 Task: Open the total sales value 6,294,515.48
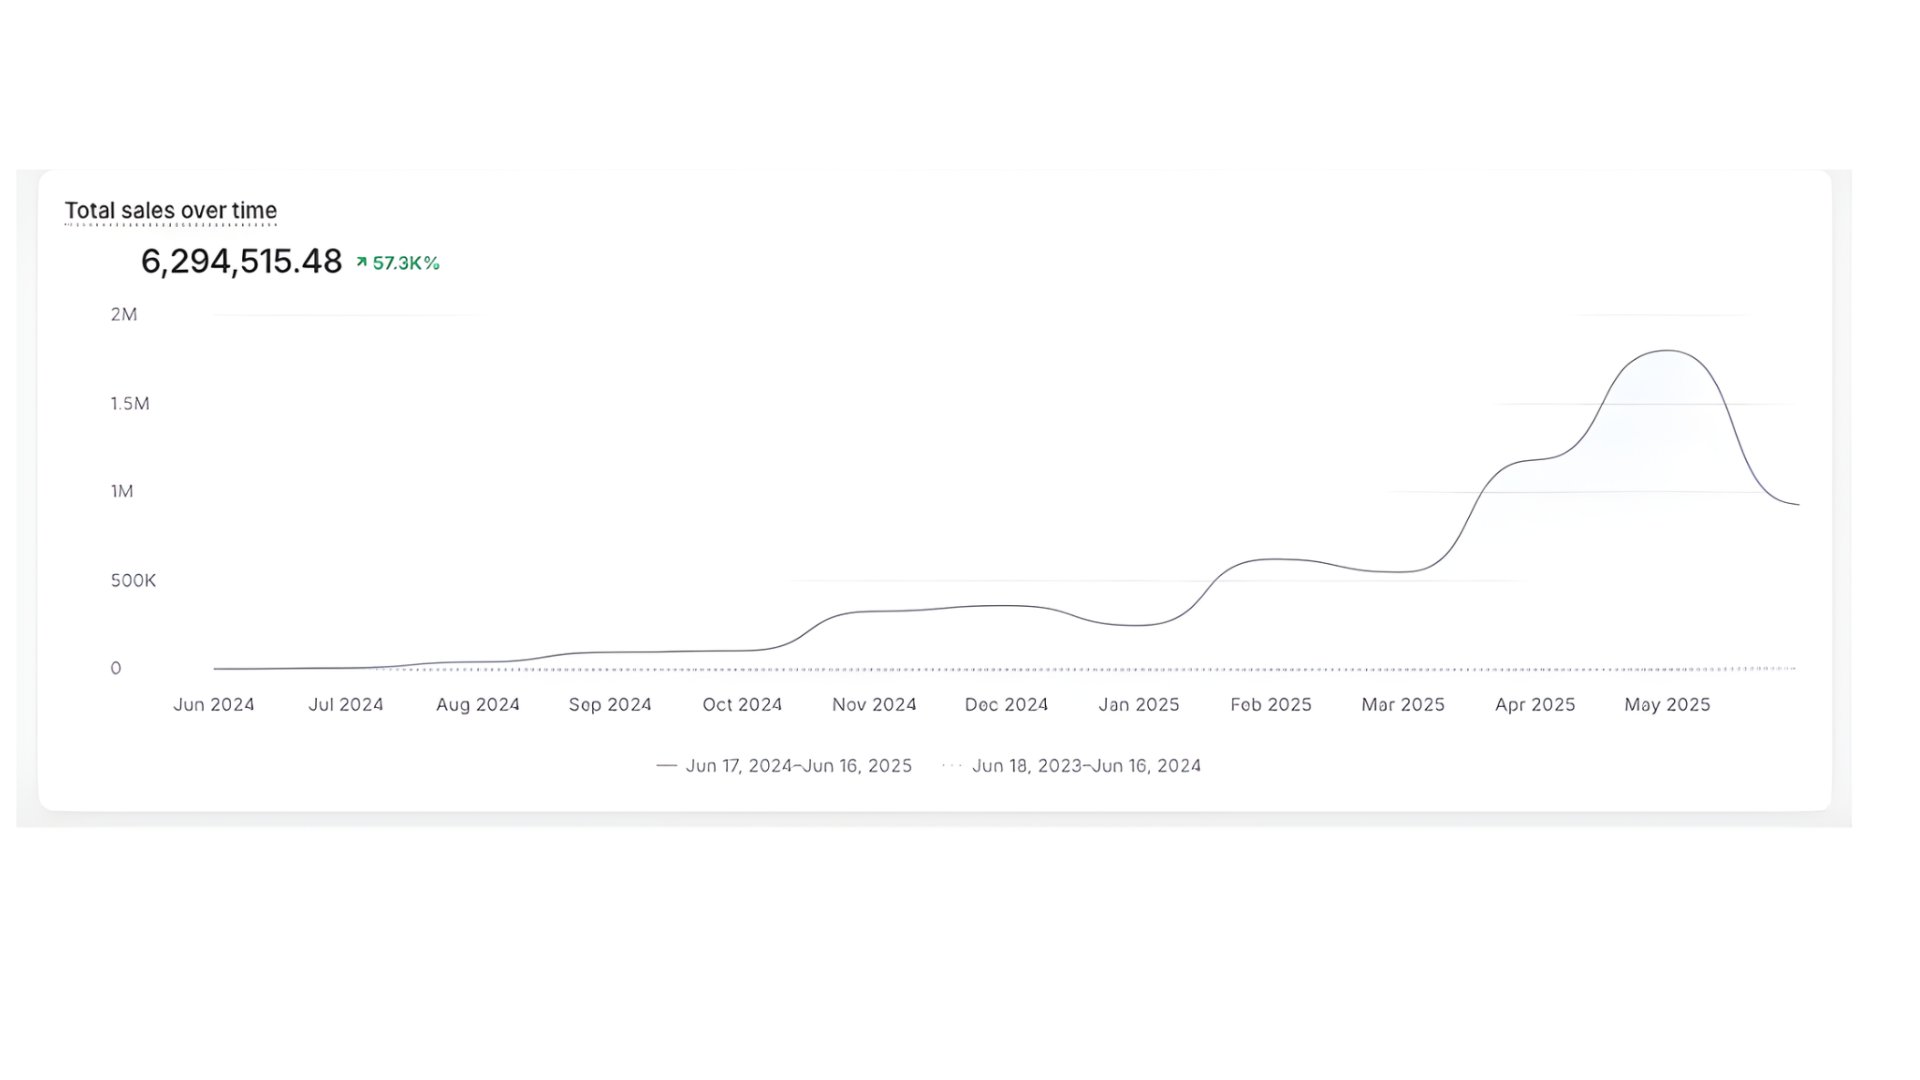[x=243, y=262]
